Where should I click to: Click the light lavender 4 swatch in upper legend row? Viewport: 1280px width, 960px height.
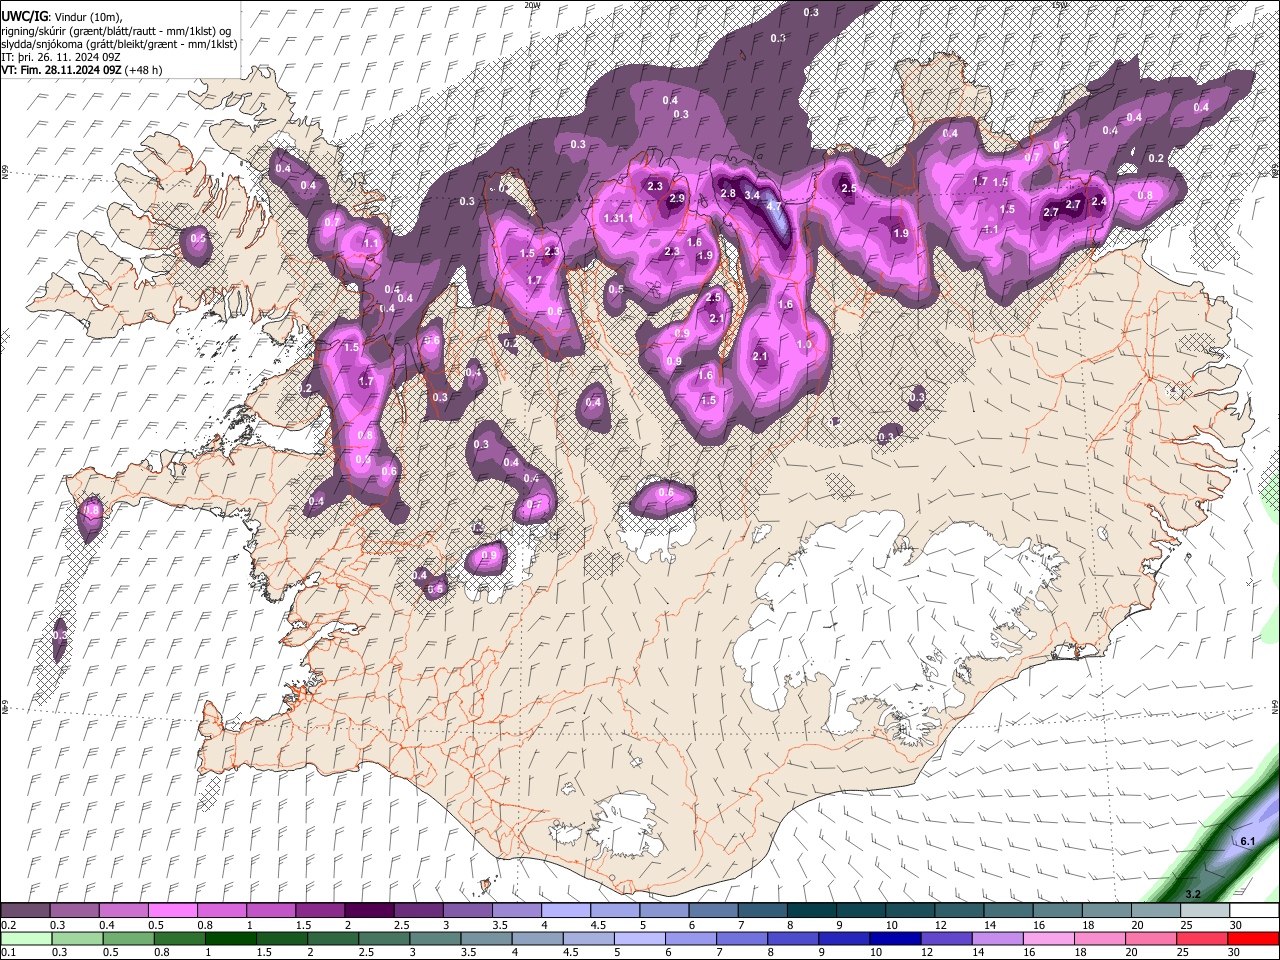point(566,911)
